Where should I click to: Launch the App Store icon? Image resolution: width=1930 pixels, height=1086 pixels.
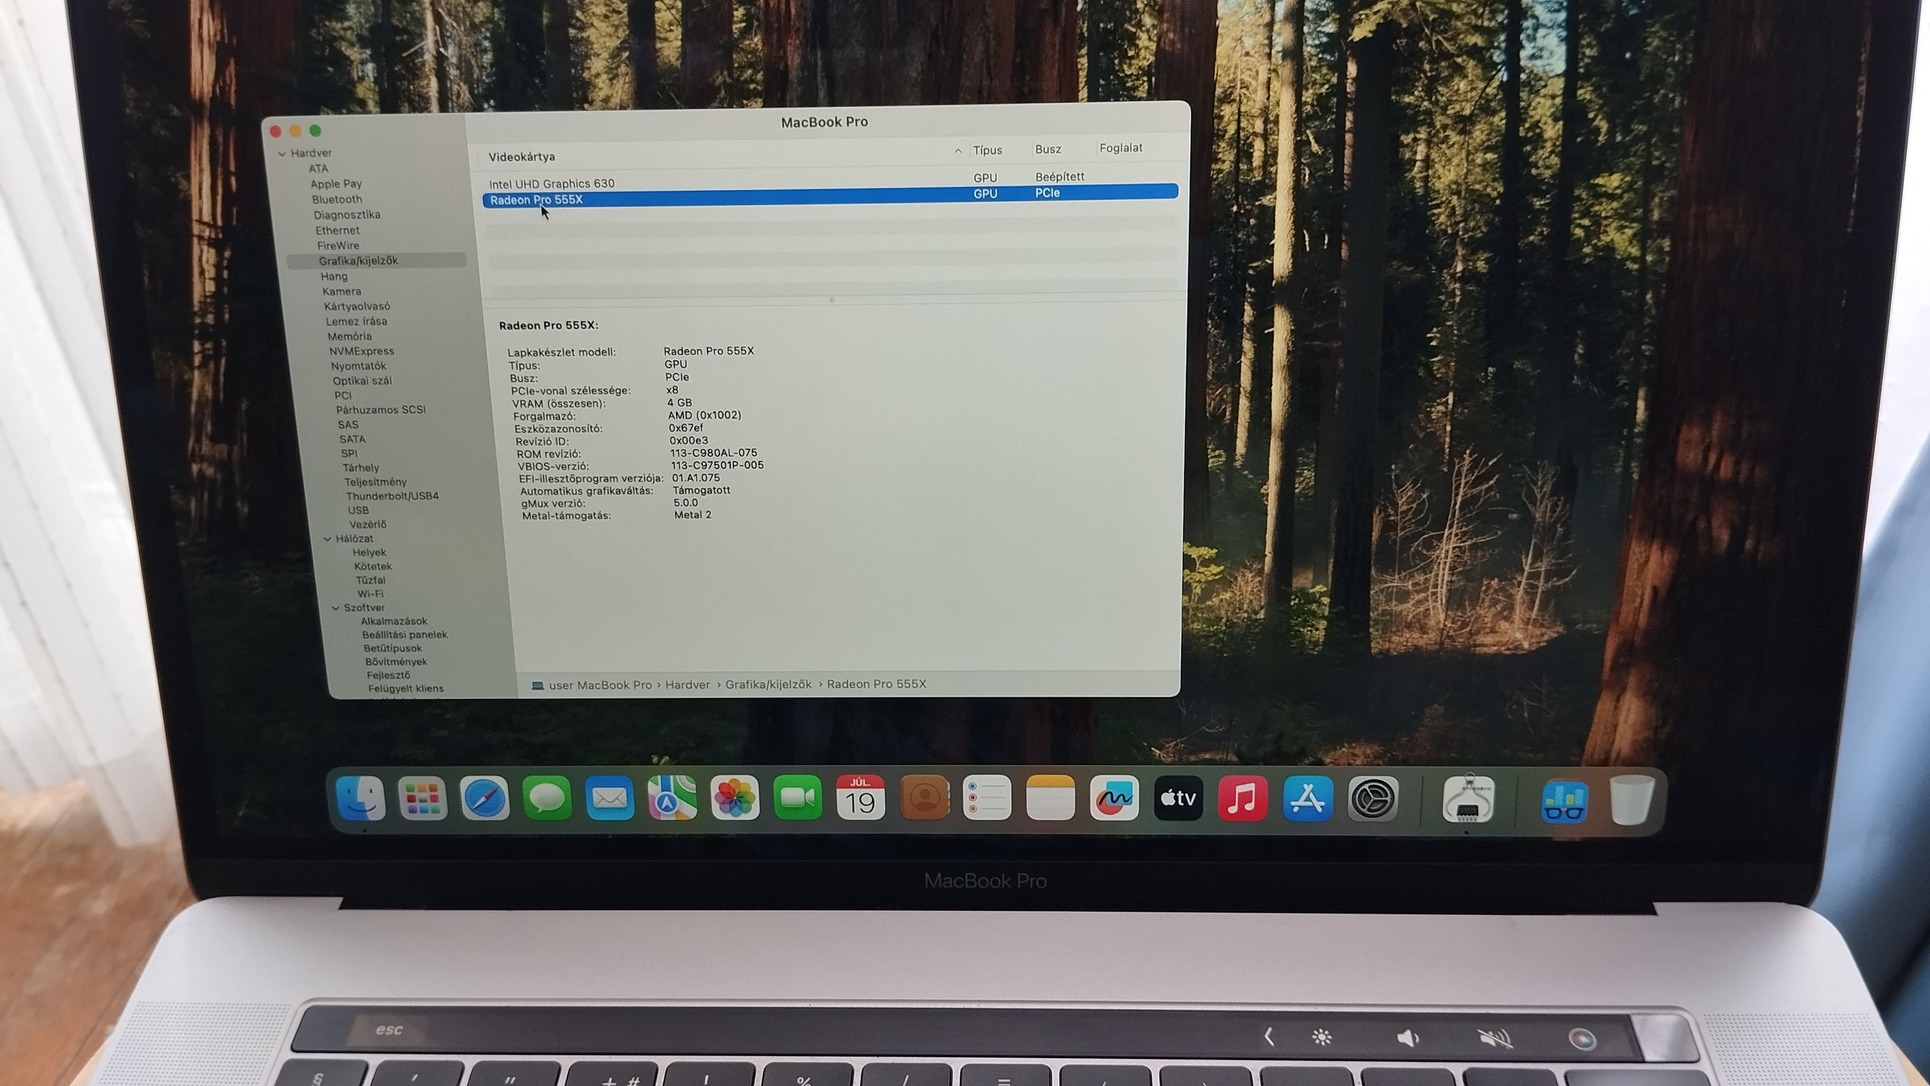[1307, 799]
